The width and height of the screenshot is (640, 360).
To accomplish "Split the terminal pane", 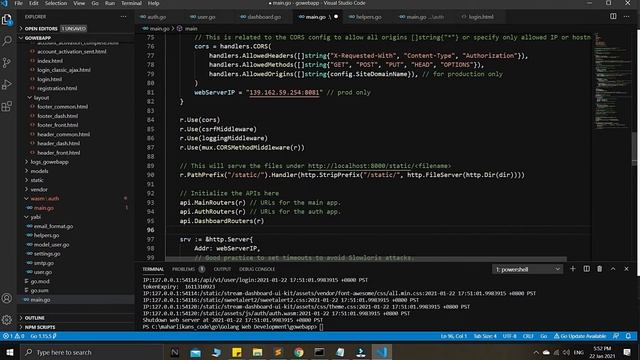I will tap(587, 269).
